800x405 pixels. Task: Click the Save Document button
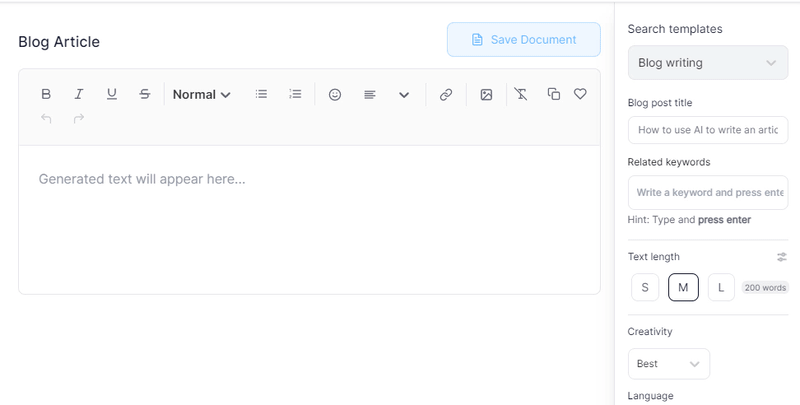[524, 40]
